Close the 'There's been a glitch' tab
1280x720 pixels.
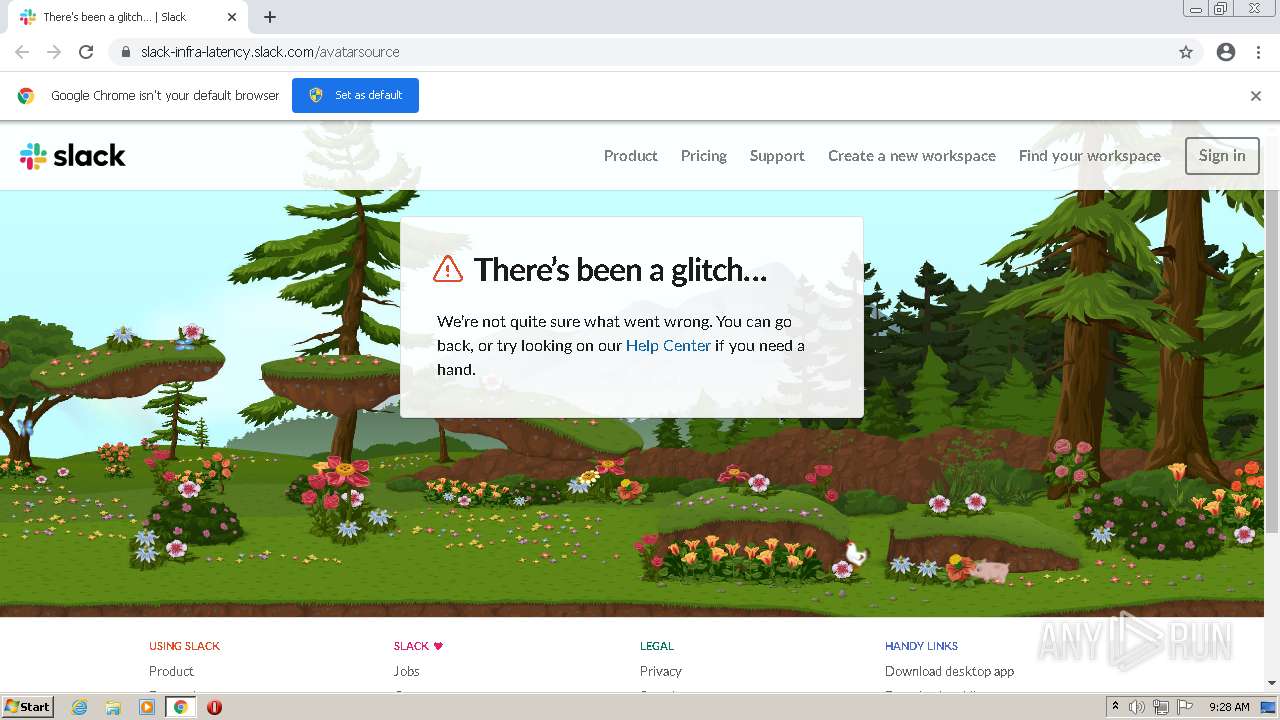232,17
